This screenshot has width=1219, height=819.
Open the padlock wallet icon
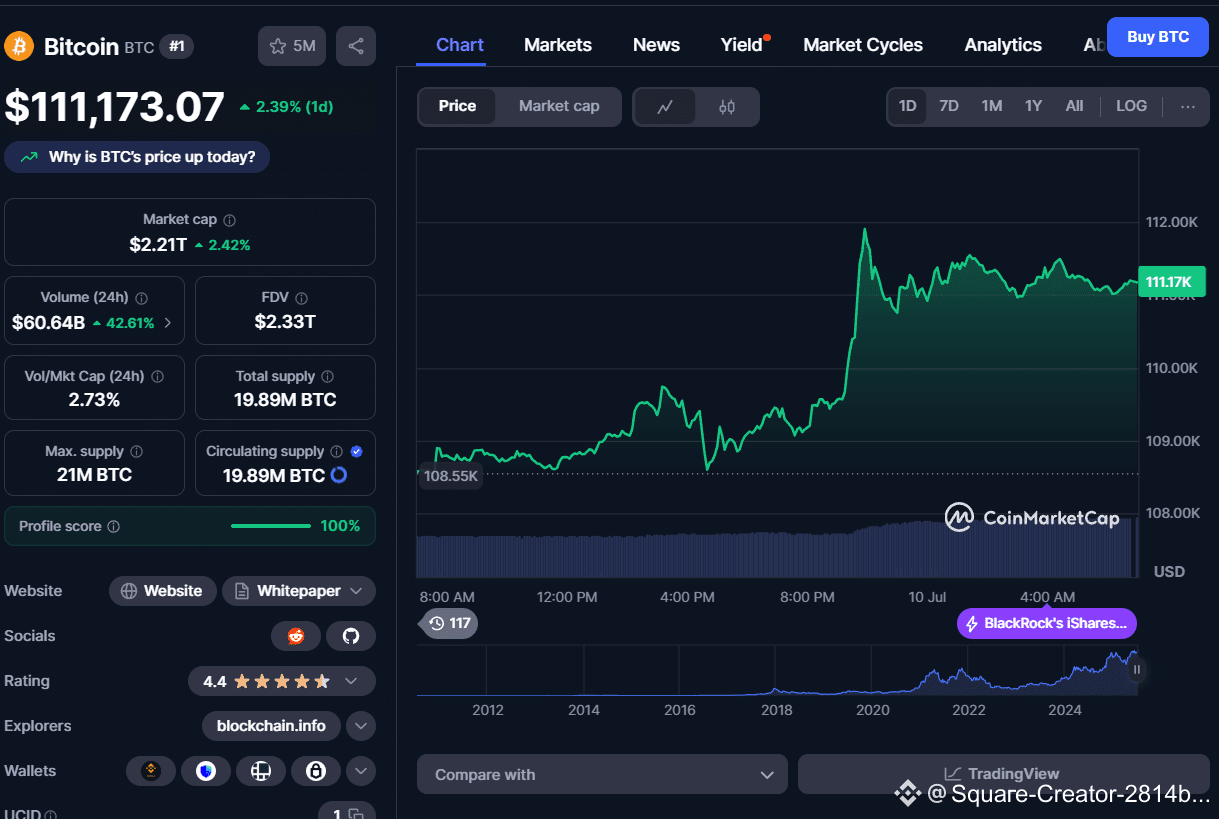[316, 771]
